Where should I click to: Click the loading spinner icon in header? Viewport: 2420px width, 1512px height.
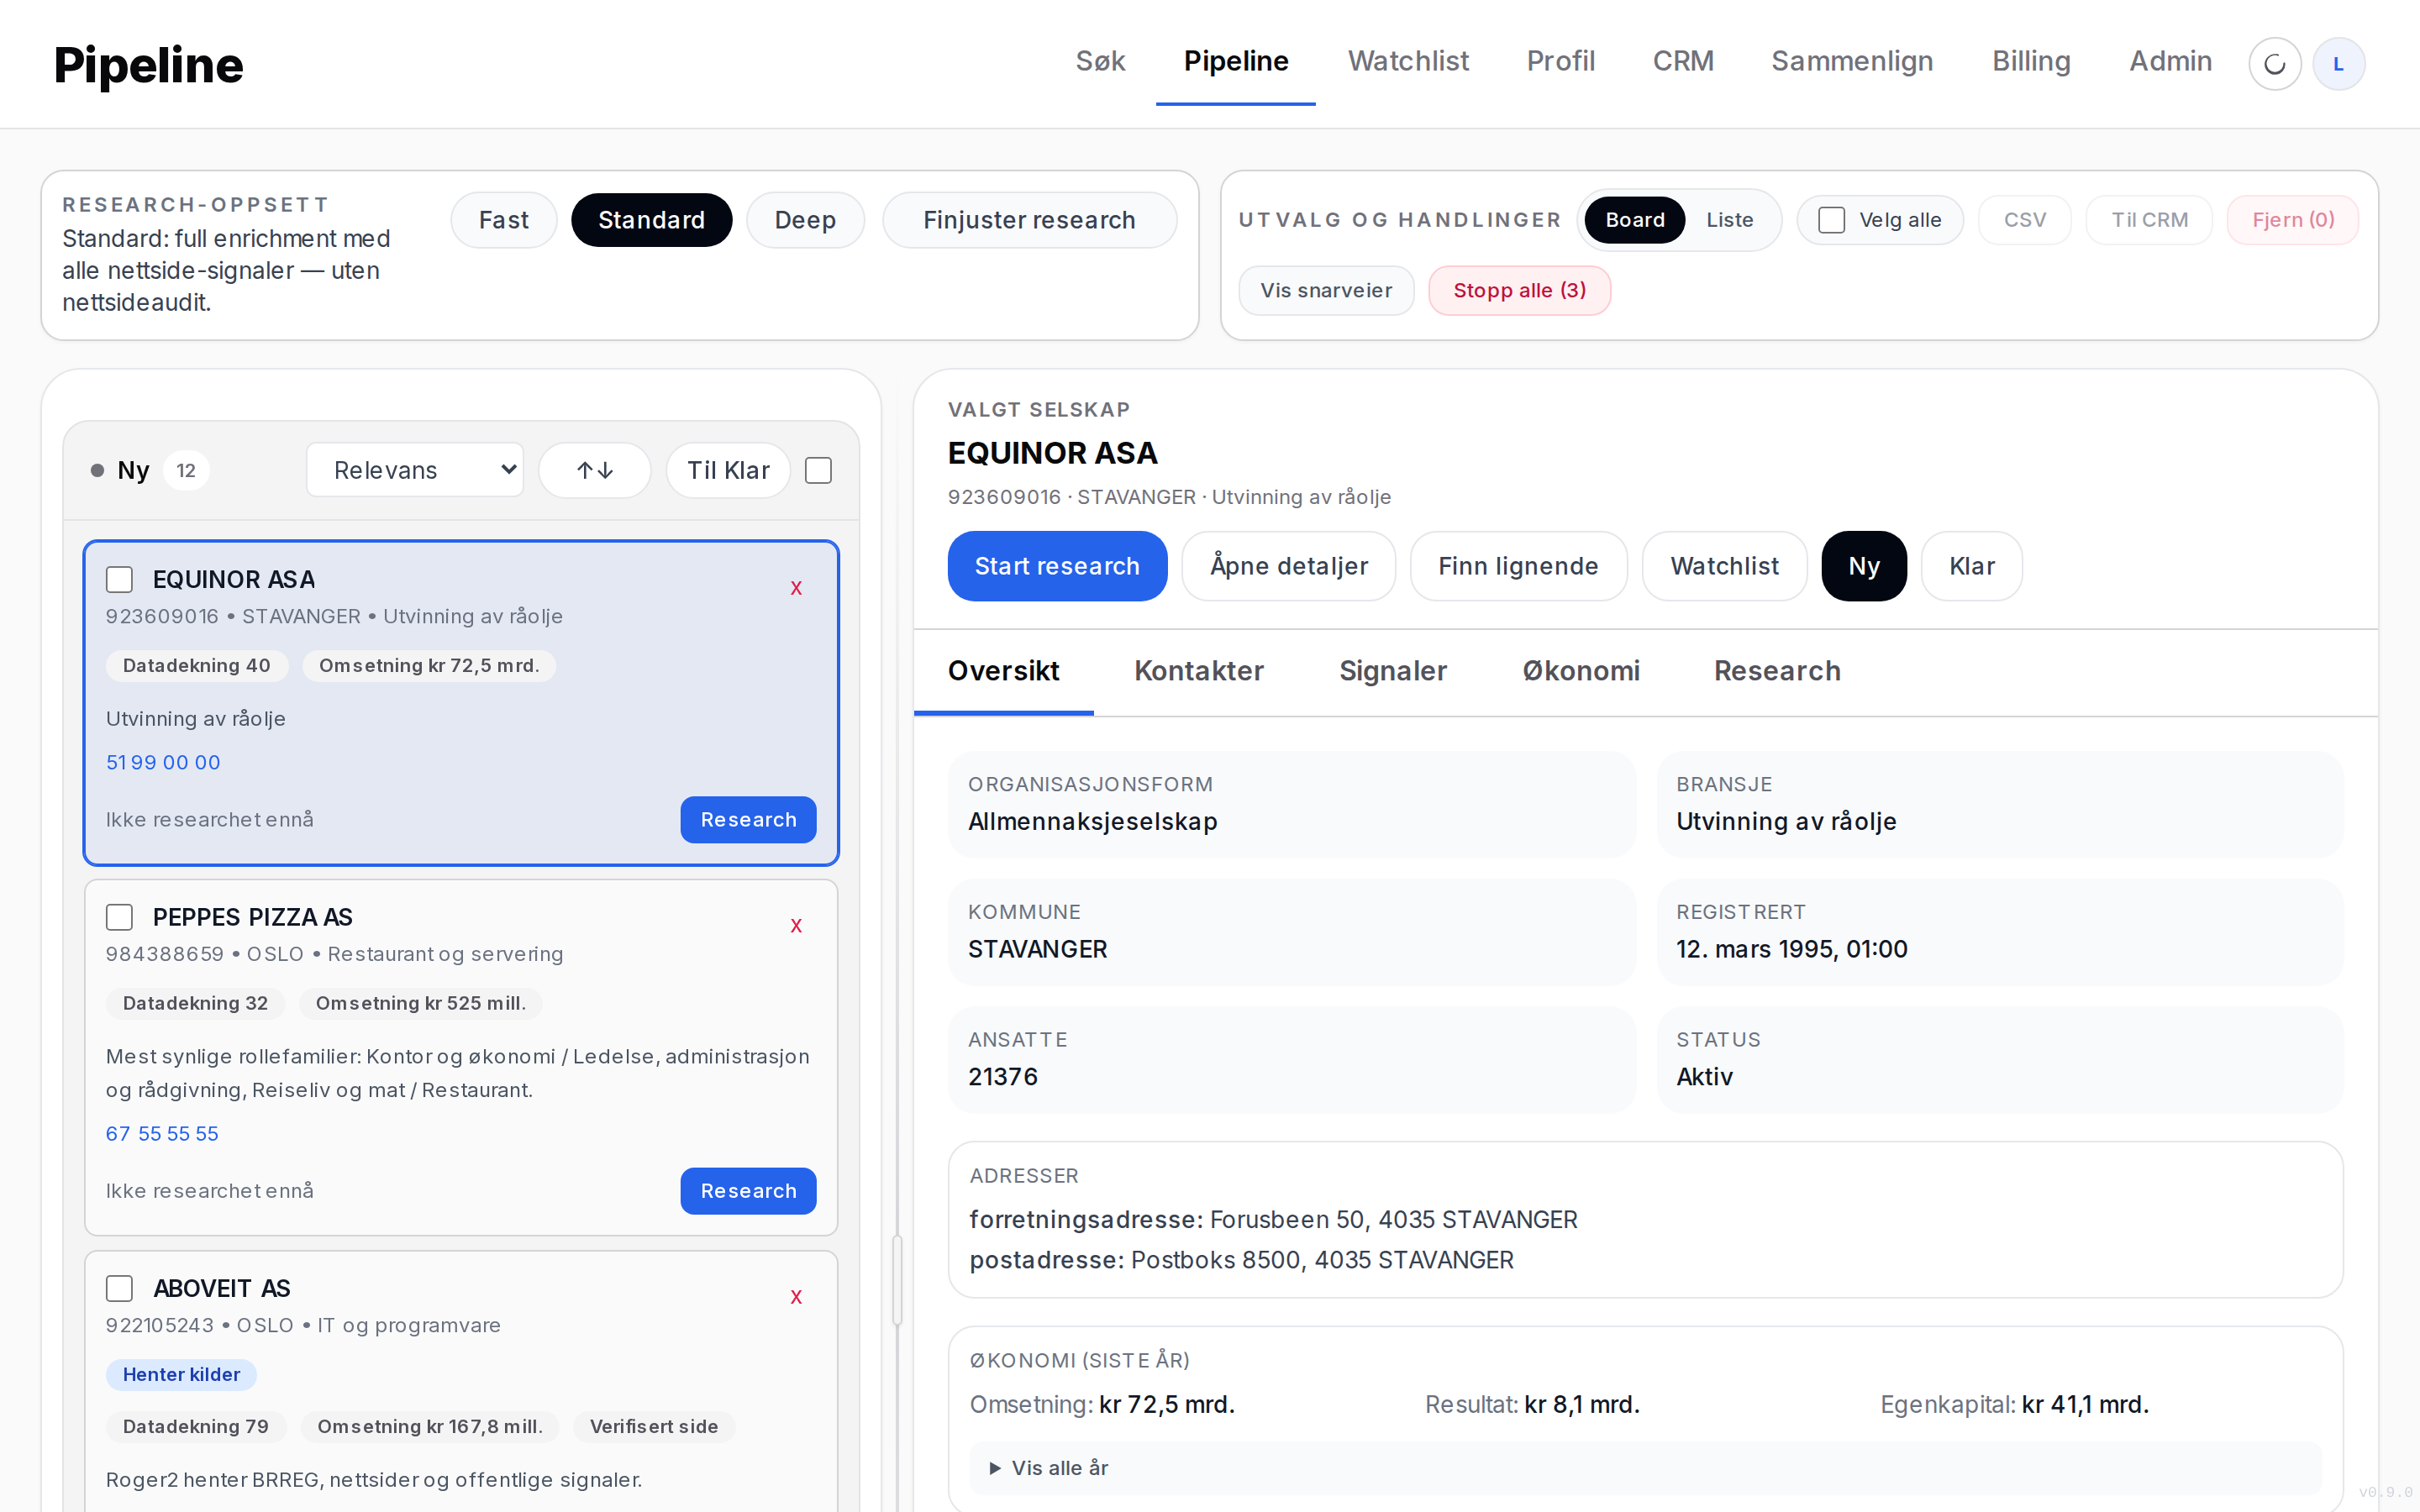2274,64
